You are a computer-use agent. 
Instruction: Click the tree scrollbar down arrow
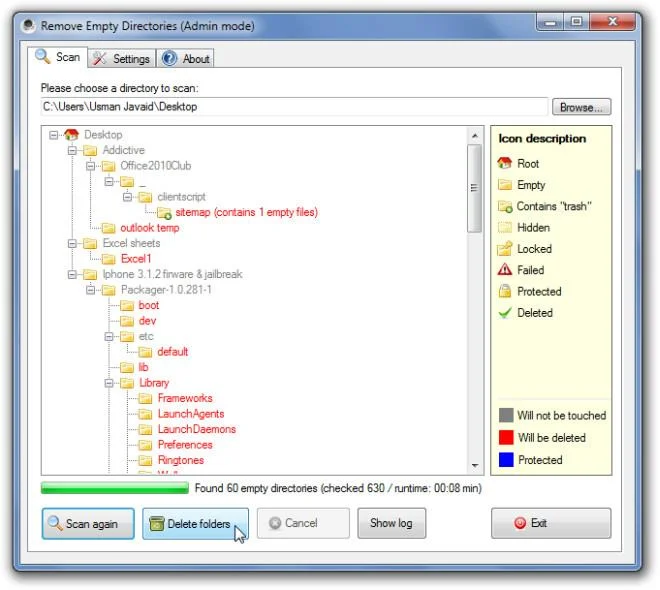pyautogui.click(x=475, y=465)
